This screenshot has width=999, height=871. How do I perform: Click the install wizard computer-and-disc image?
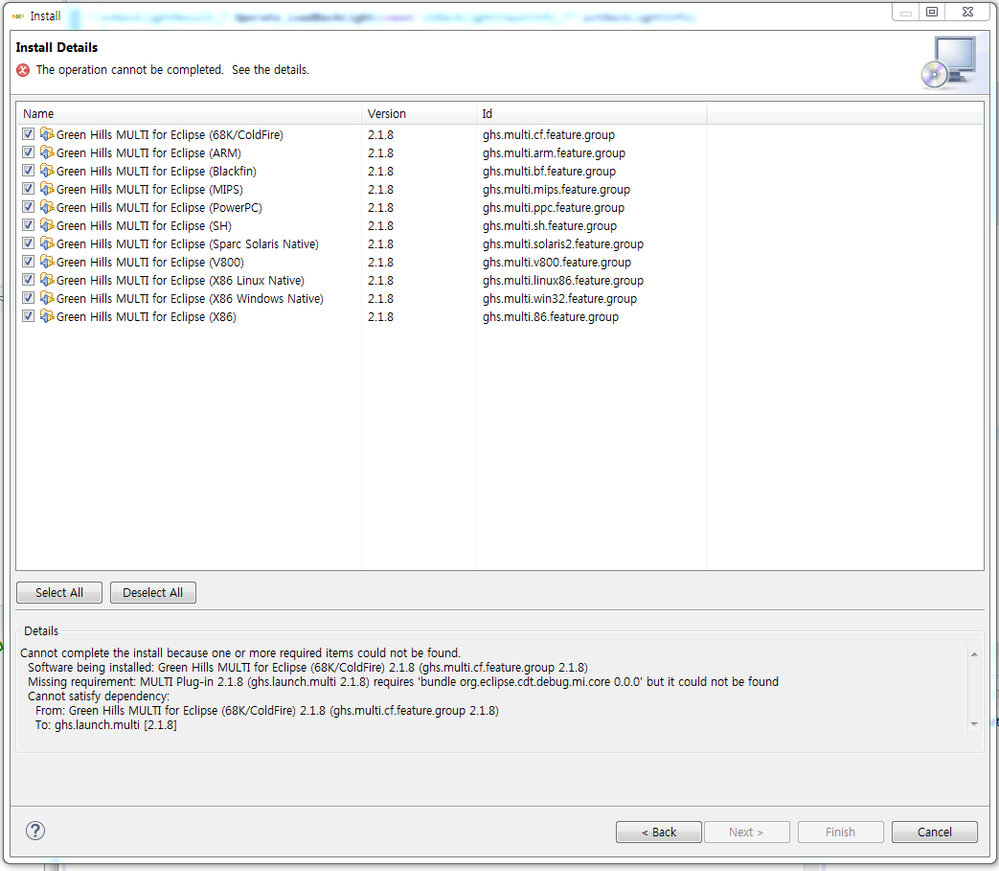point(948,62)
